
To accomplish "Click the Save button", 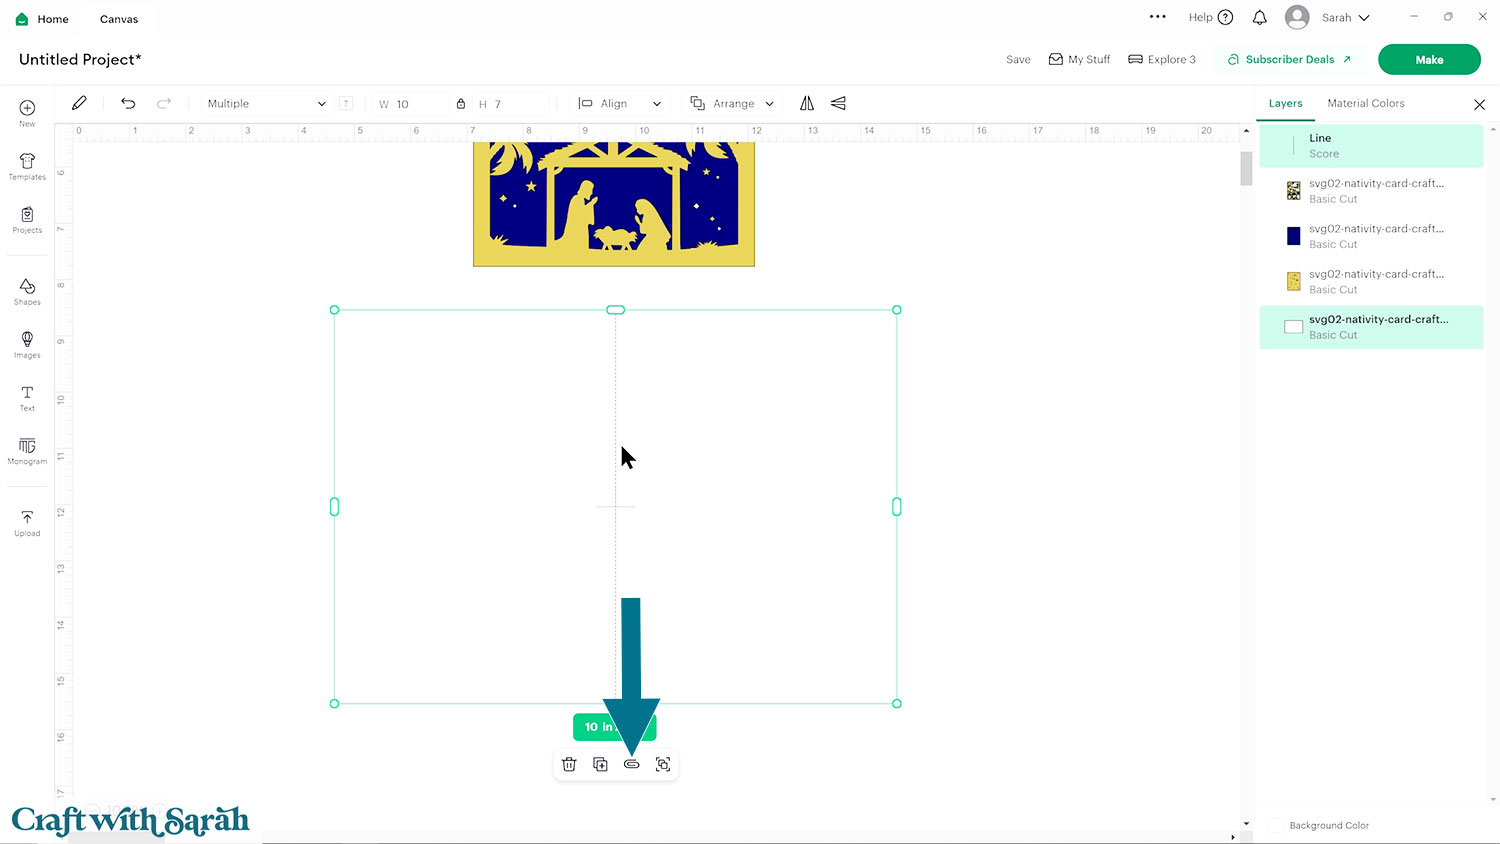I will coord(1018,60).
